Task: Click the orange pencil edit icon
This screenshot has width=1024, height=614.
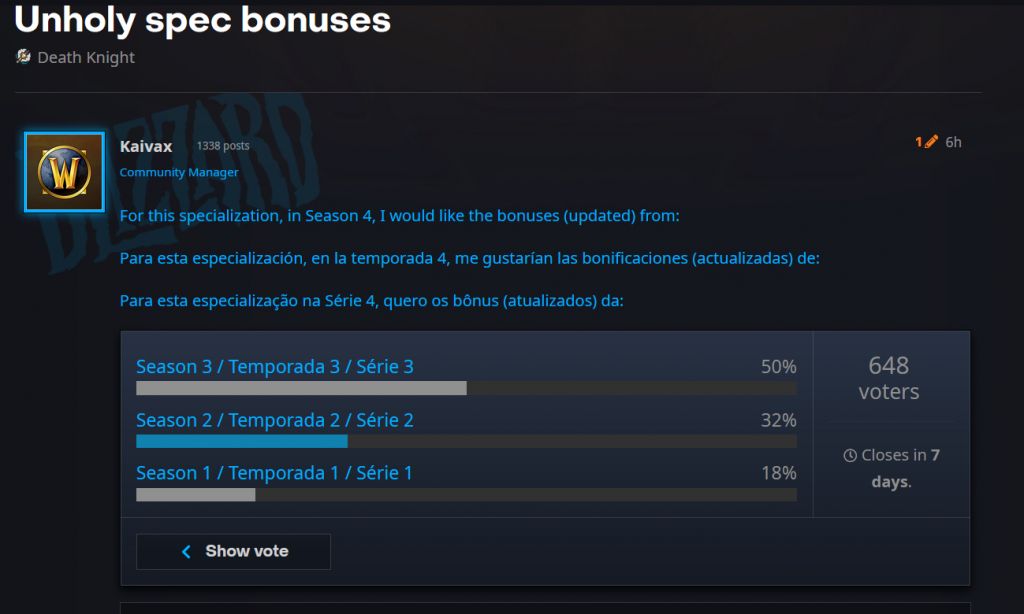Action: tap(931, 142)
